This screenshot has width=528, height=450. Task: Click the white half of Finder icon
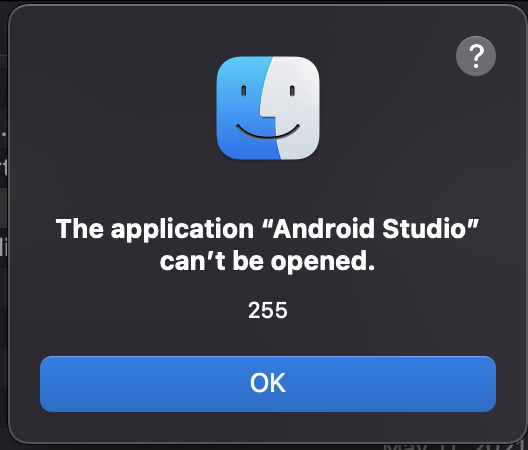point(296,108)
